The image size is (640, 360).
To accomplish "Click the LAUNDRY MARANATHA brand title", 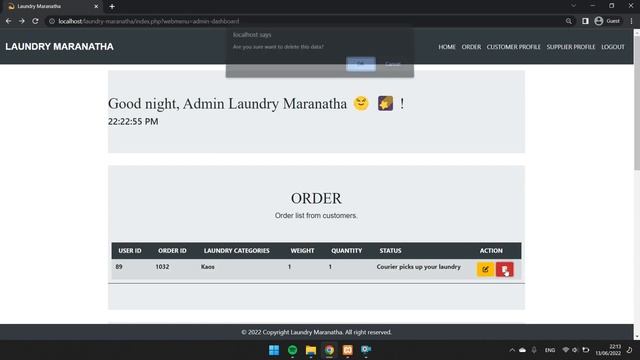I will 60,47.
